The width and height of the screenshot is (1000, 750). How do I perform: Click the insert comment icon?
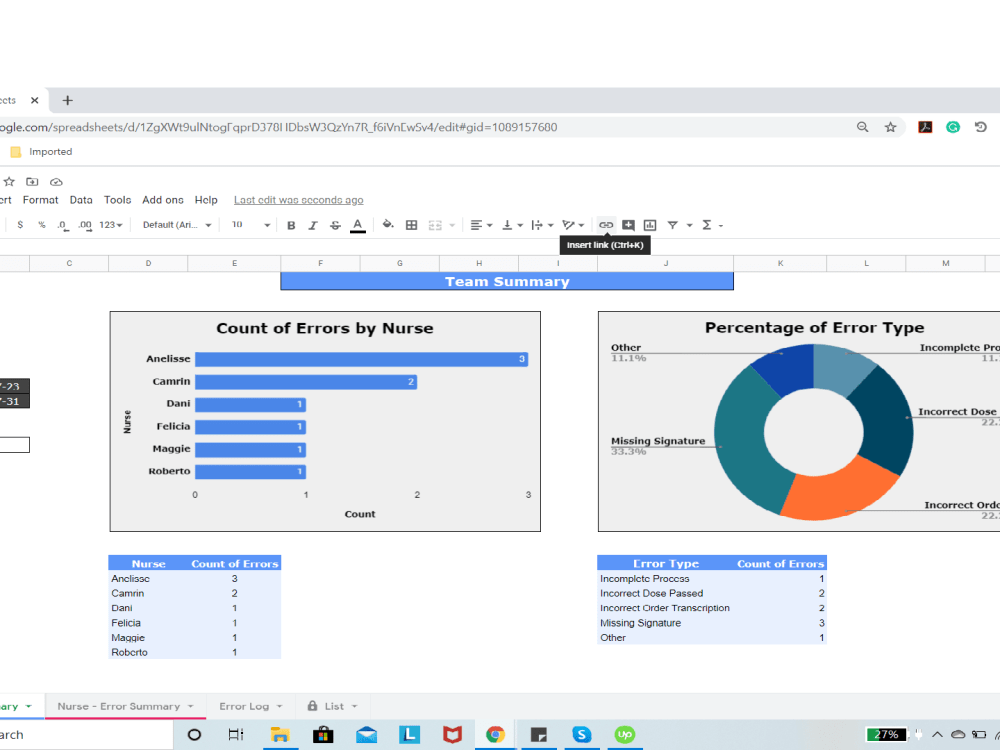[x=628, y=225]
